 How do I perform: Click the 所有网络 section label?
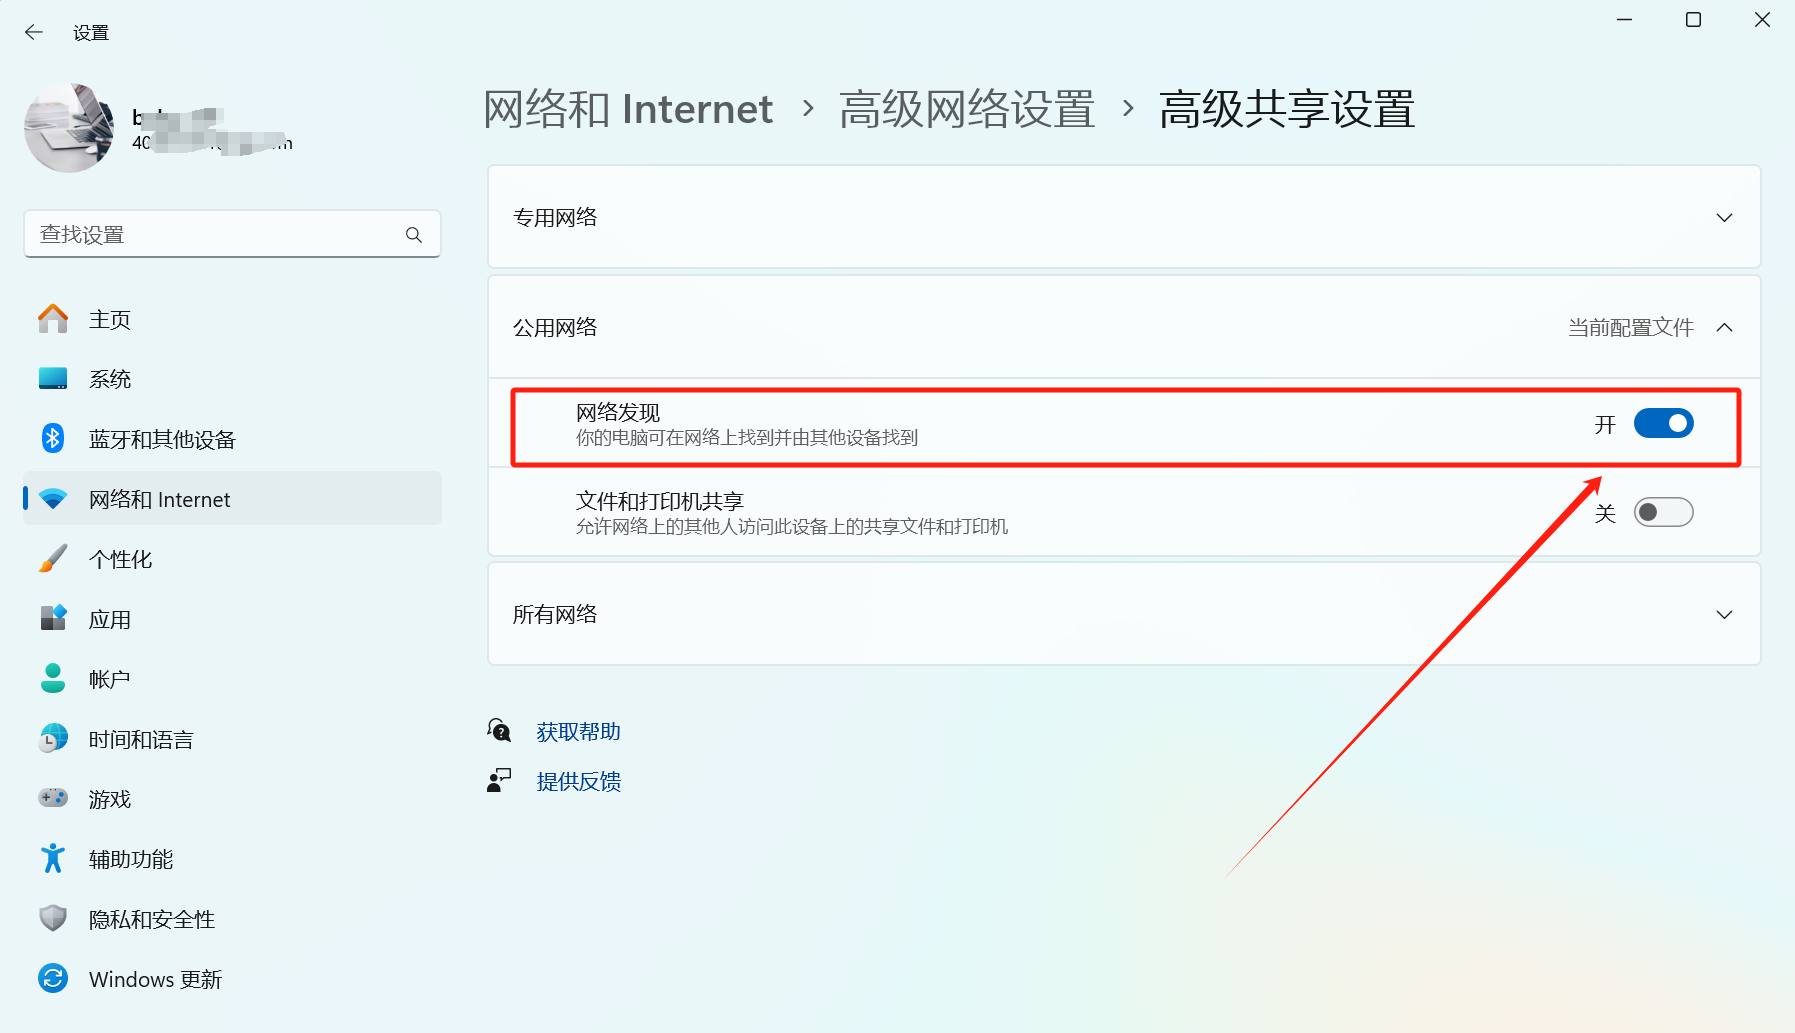coord(555,615)
